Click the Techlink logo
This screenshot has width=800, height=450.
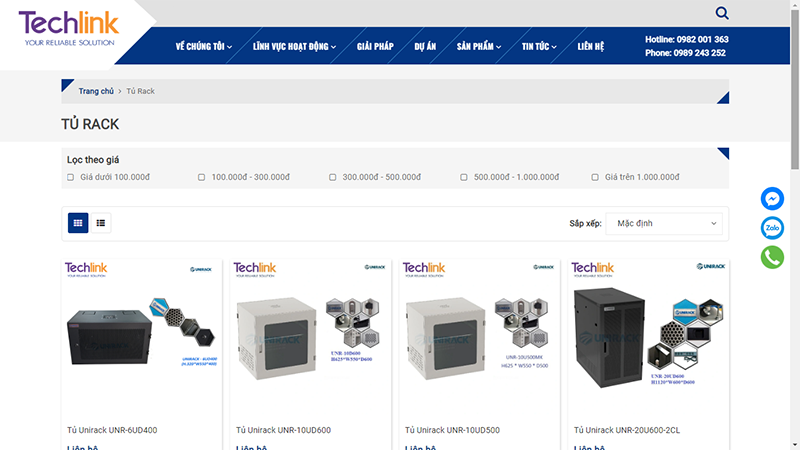coord(68,28)
